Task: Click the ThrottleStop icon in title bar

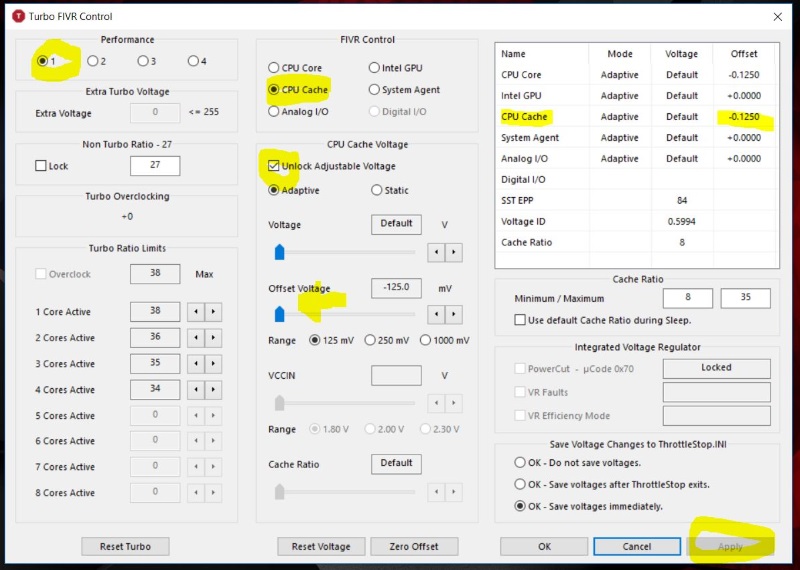Action: (x=18, y=16)
